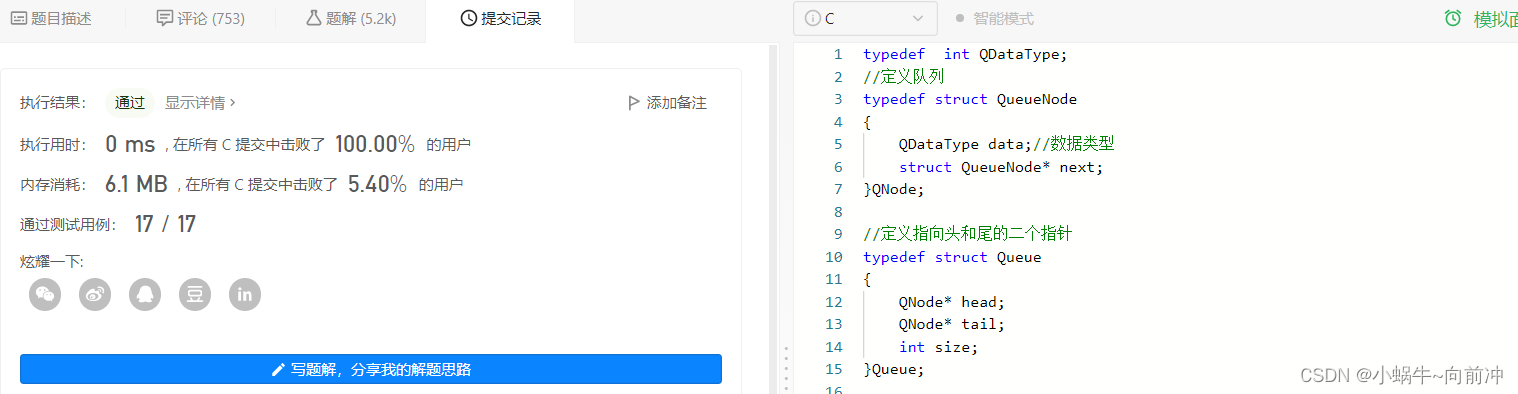The image size is (1518, 394).
Task: Click line 'QNode* head;'
Action: click(x=952, y=302)
